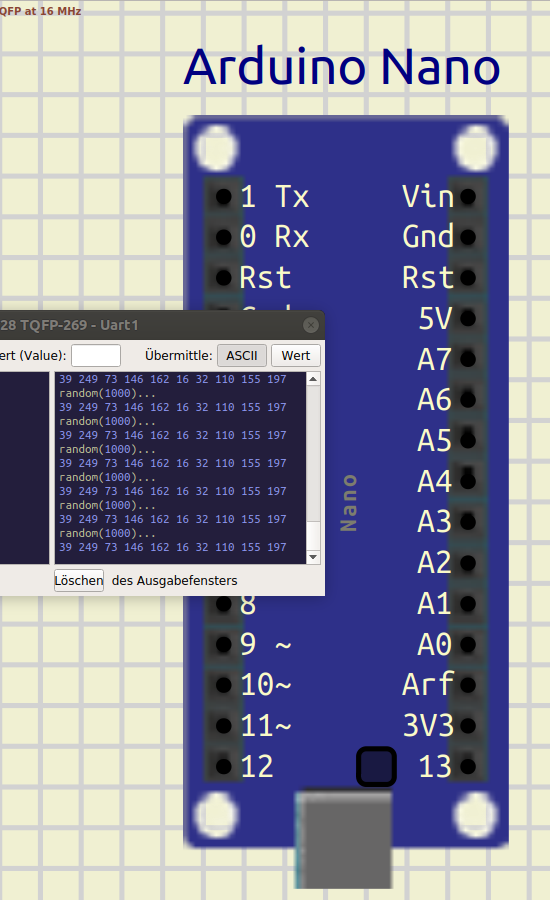This screenshot has height=900, width=550.
Task: Click the pin 9 ~ hole
Action: (223, 644)
